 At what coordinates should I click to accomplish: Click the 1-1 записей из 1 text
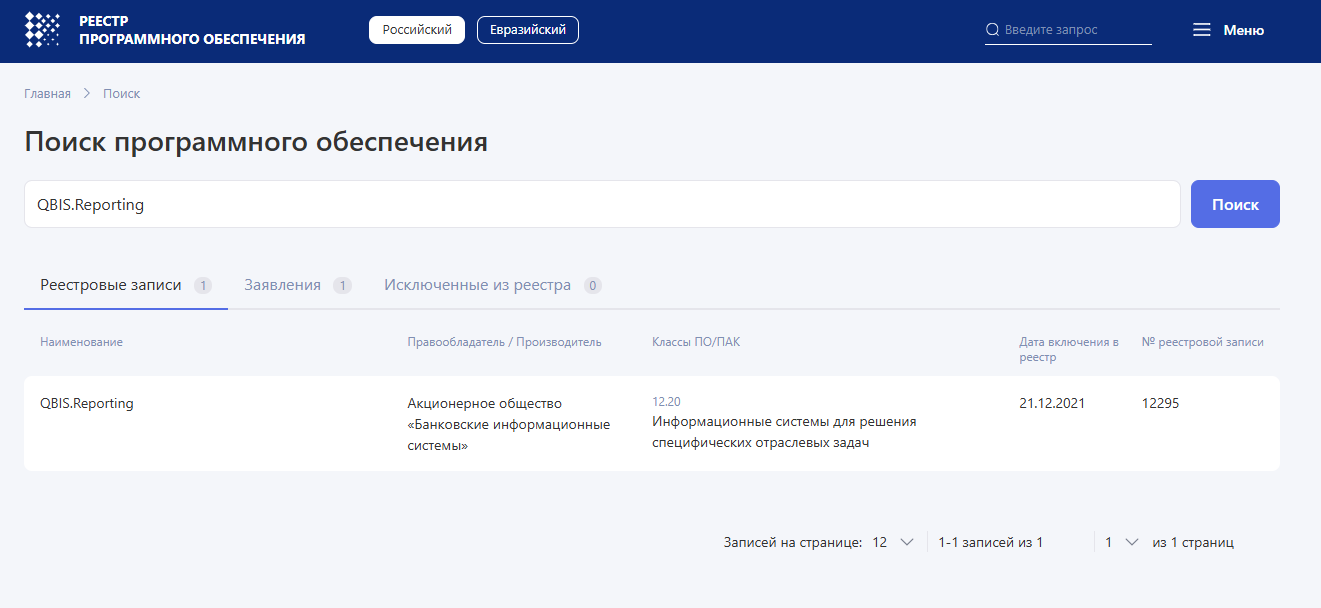pyautogui.click(x=991, y=542)
